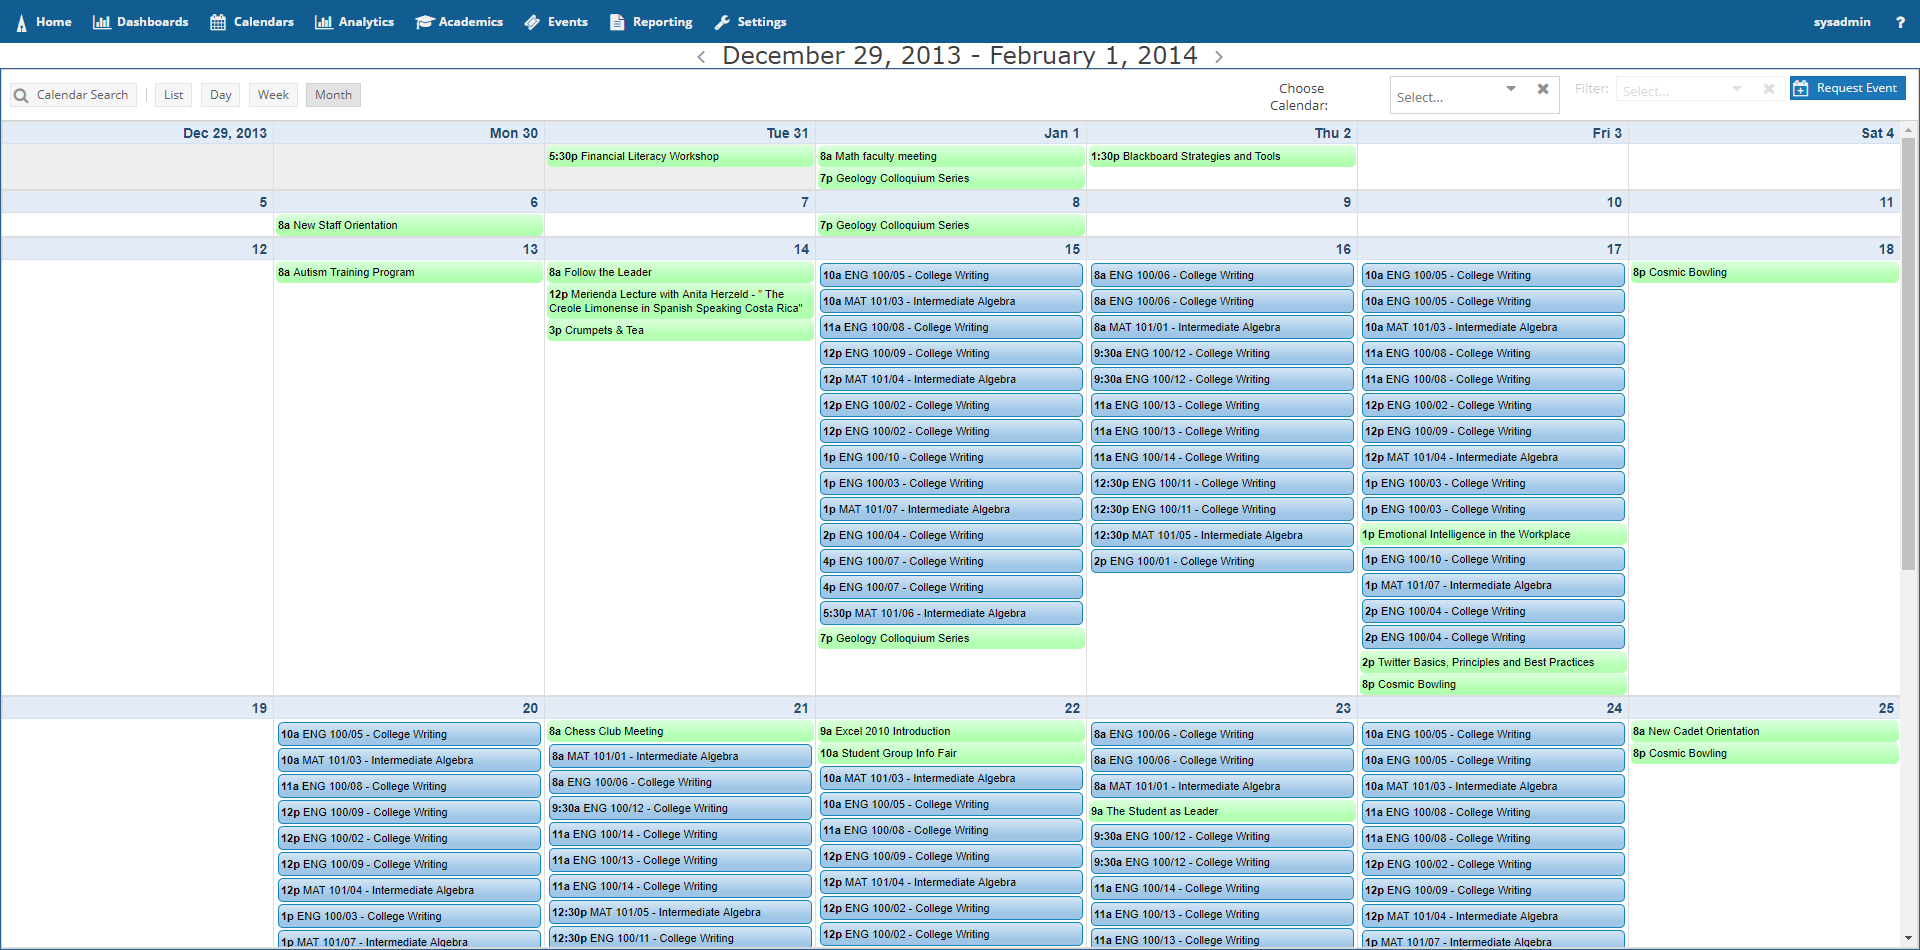The height and width of the screenshot is (950, 1920).
Task: Open the Reporting menu
Action: coord(651,22)
